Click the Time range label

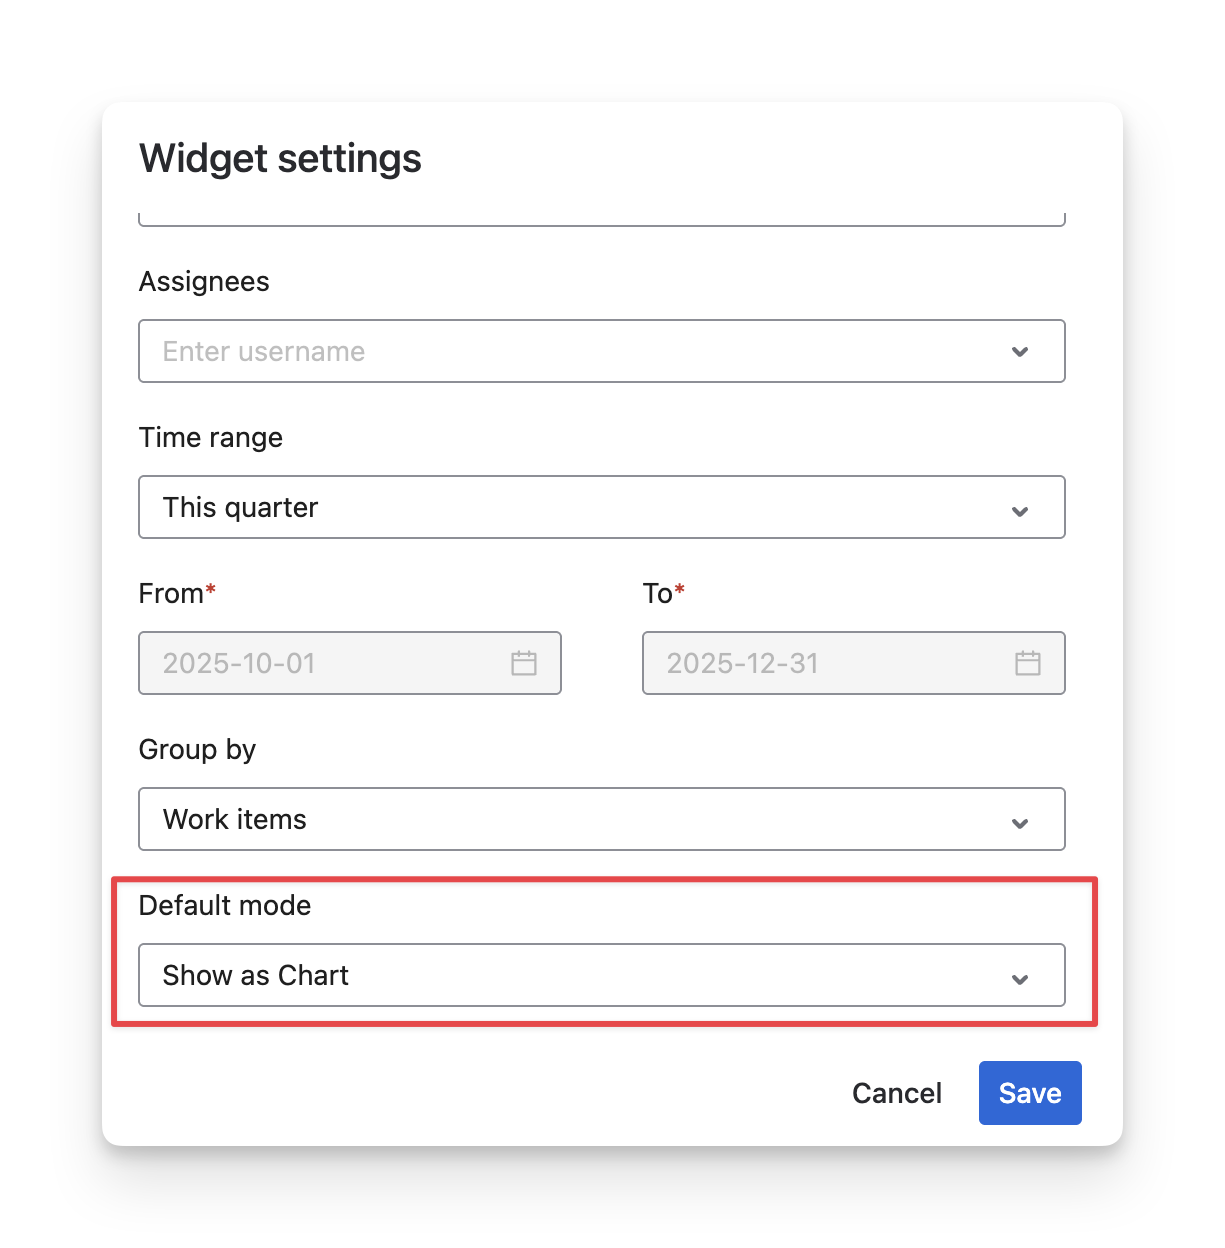[211, 438]
